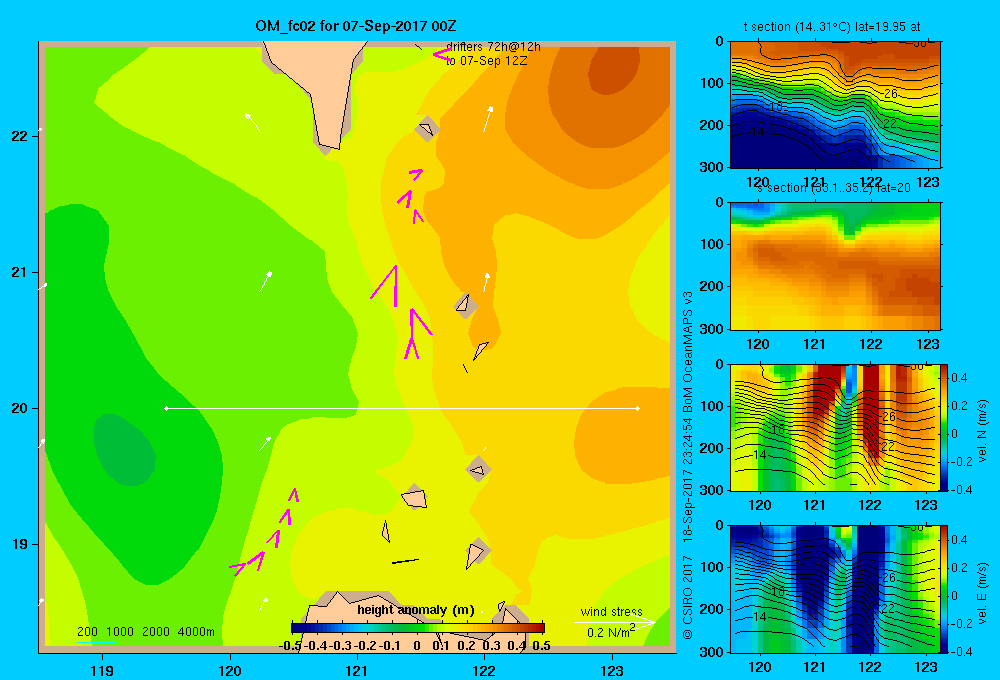This screenshot has height=680, width=1000.
Task: Click the vel. N color scale bar
Action: coord(944,427)
